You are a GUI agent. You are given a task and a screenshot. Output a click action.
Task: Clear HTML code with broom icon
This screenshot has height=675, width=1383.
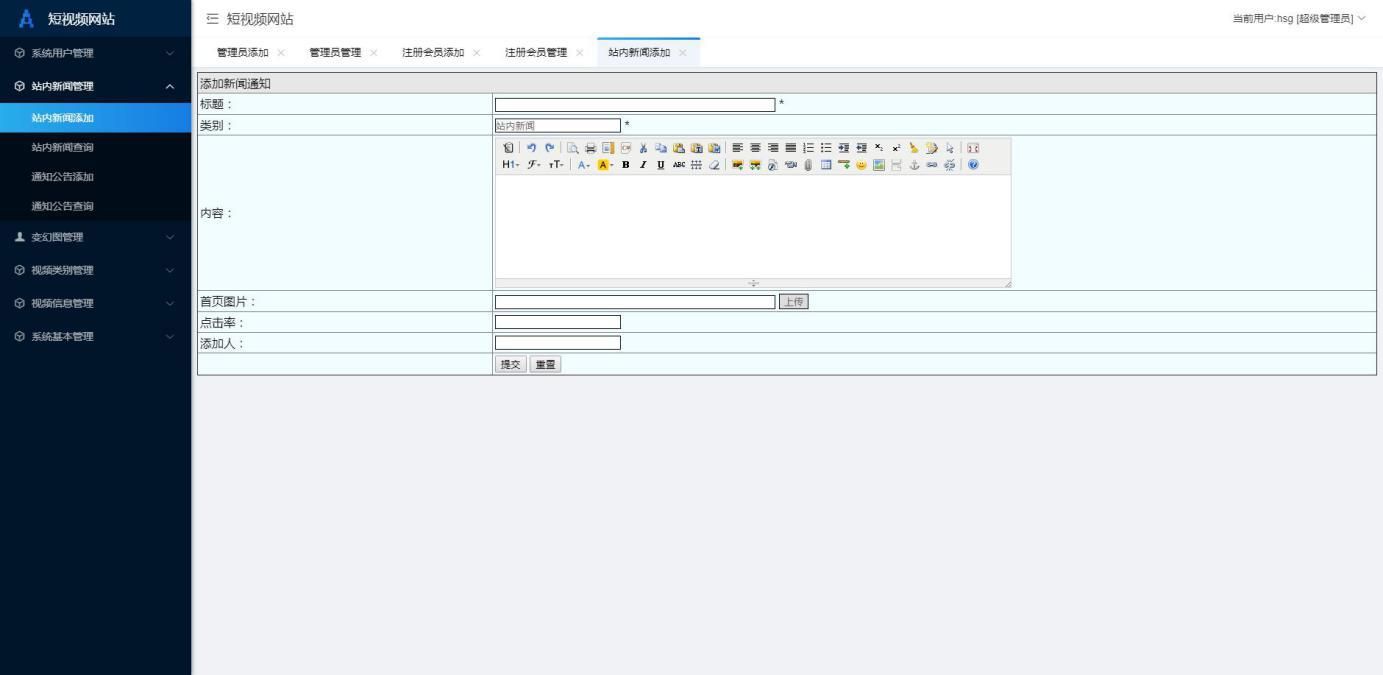click(x=914, y=148)
